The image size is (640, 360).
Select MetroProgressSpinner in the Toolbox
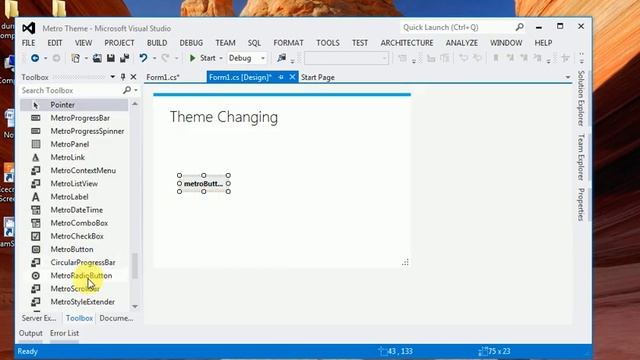tap(74, 131)
